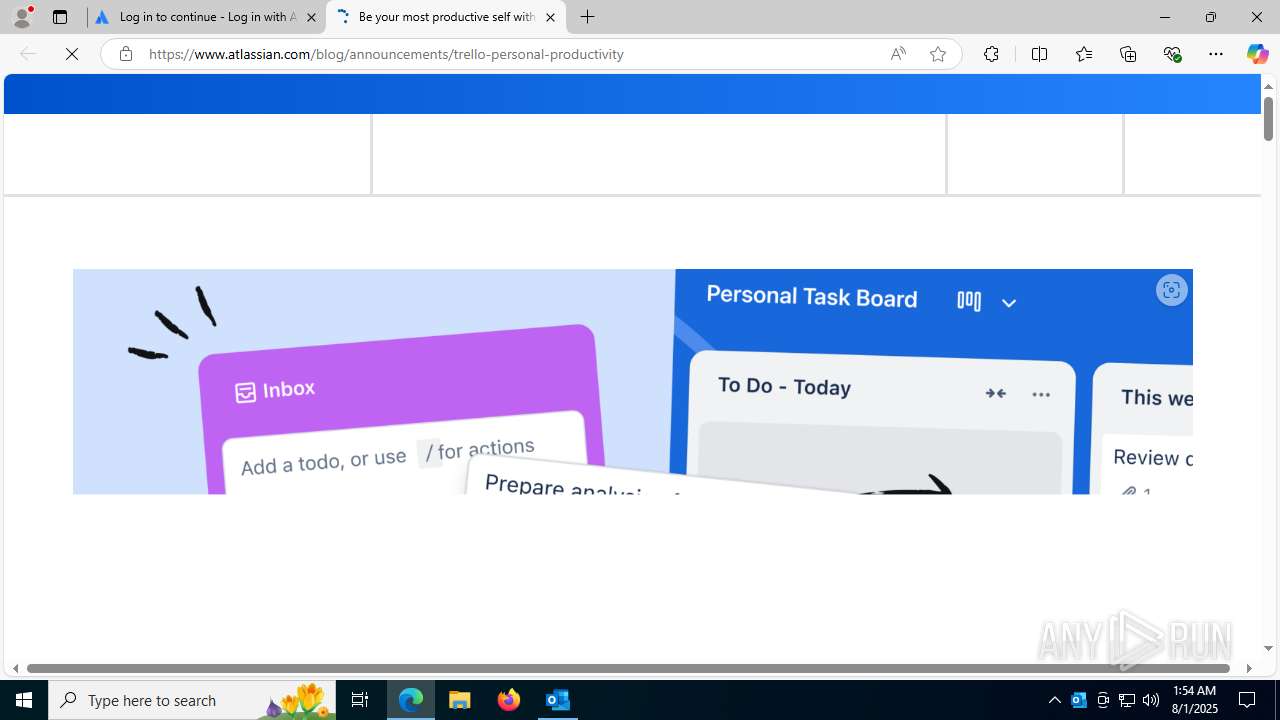Select the 'Be your most productive self' tab

445,17
